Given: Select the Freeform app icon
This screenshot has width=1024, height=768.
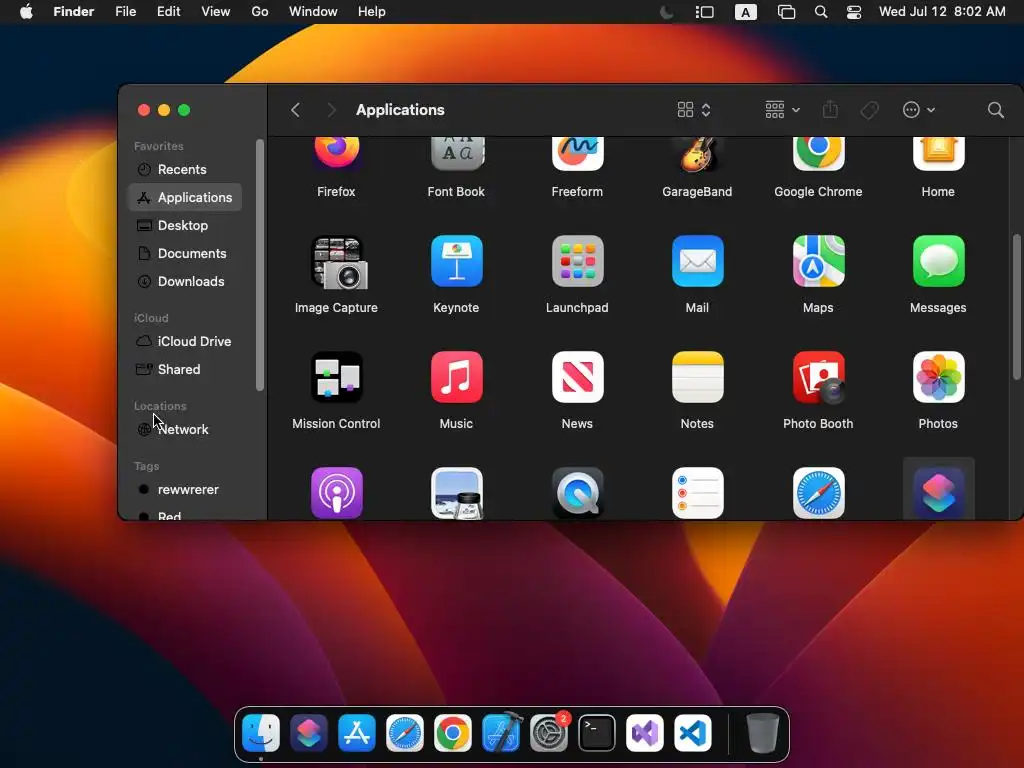Looking at the screenshot, I should (x=577, y=153).
